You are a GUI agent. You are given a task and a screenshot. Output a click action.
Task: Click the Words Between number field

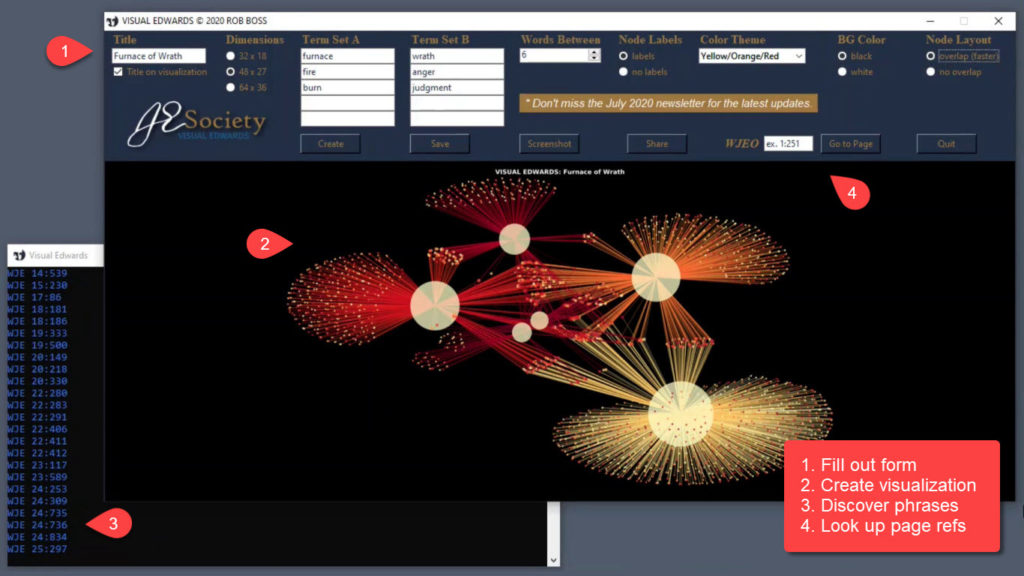[x=554, y=56]
